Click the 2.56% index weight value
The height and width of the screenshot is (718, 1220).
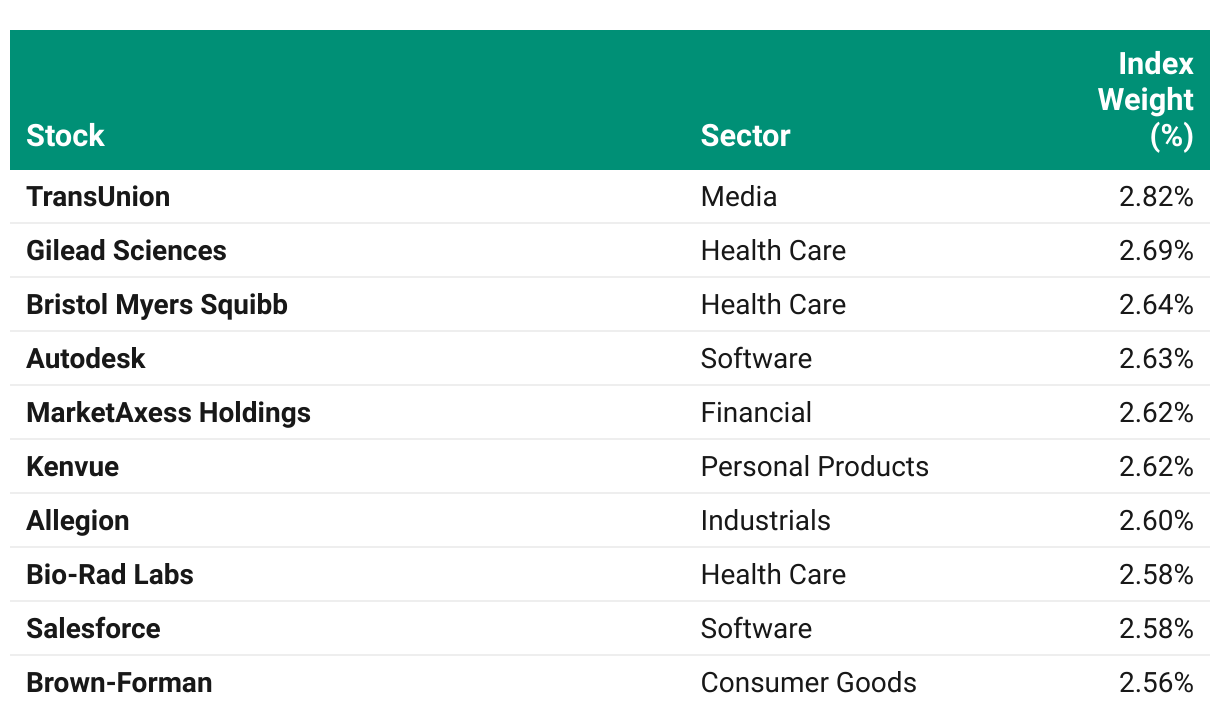1156,682
